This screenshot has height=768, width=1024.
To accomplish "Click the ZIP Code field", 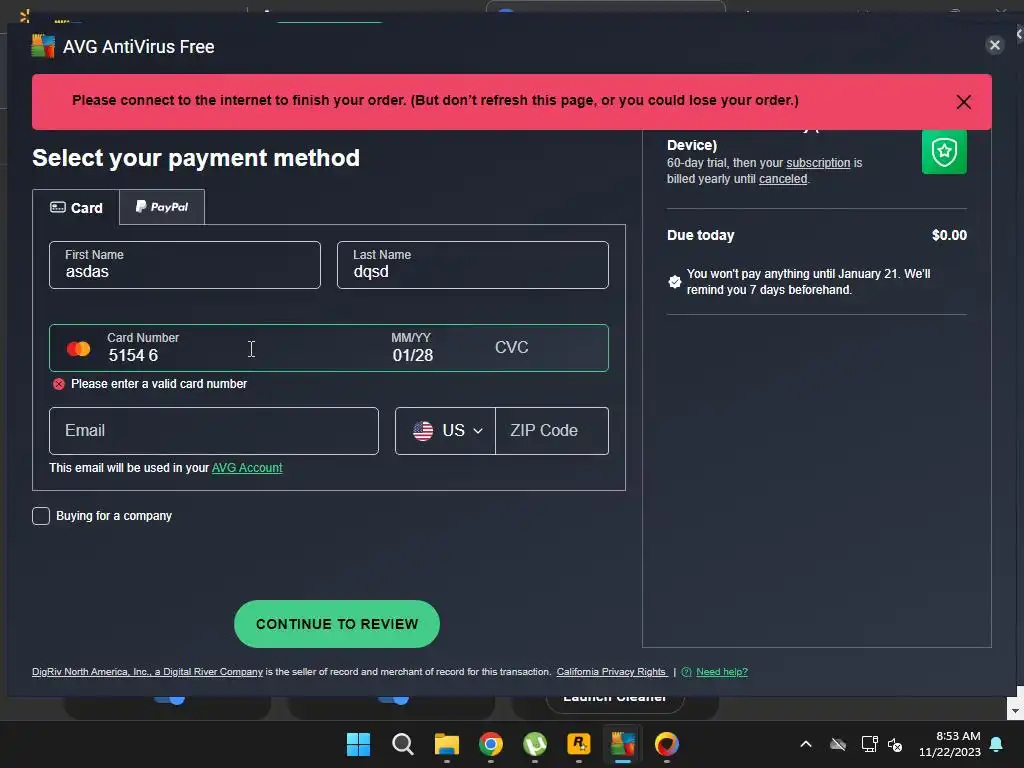I will (552, 431).
